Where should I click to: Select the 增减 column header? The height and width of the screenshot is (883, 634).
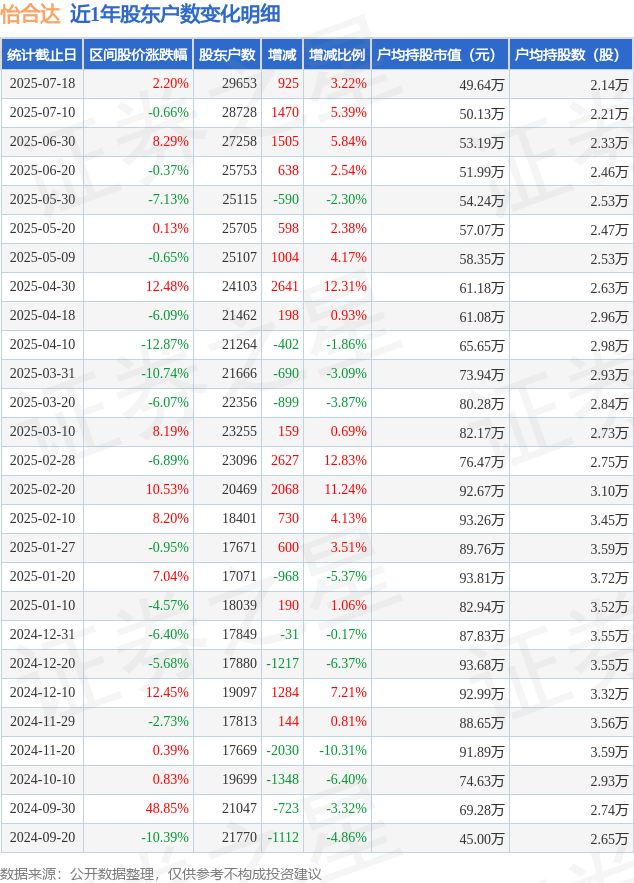[282, 55]
